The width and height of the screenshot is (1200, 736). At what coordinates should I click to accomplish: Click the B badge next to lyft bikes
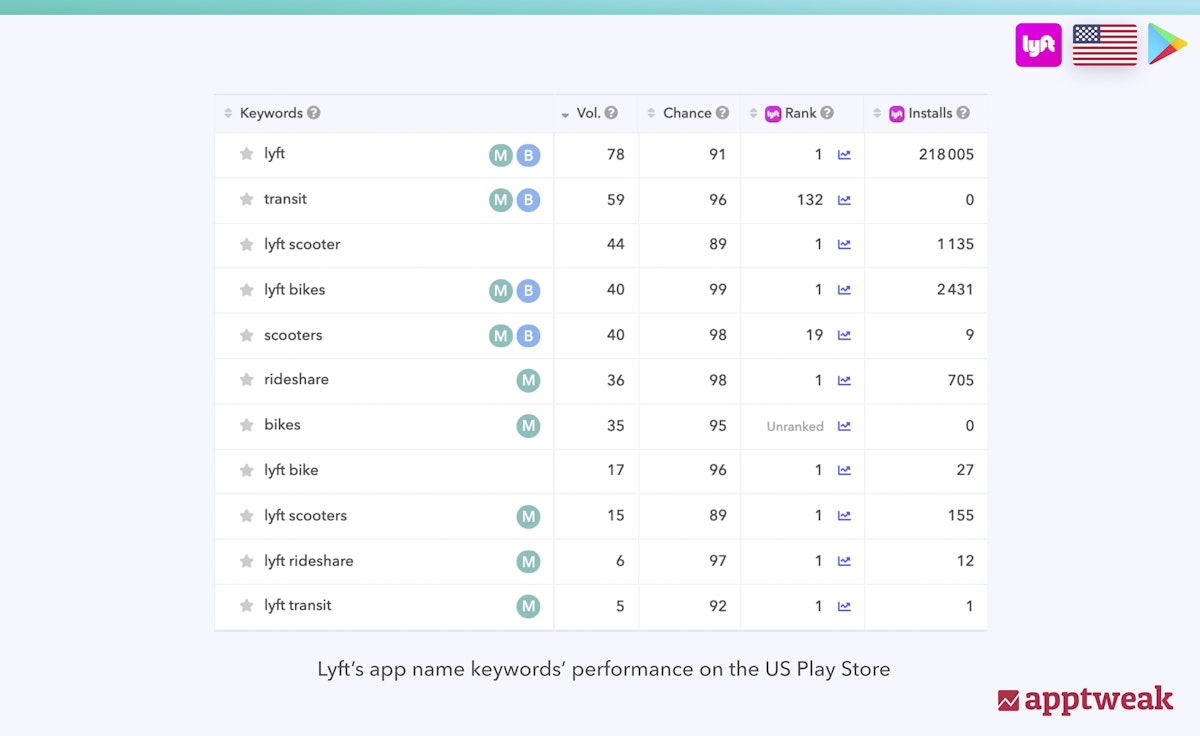coord(530,290)
